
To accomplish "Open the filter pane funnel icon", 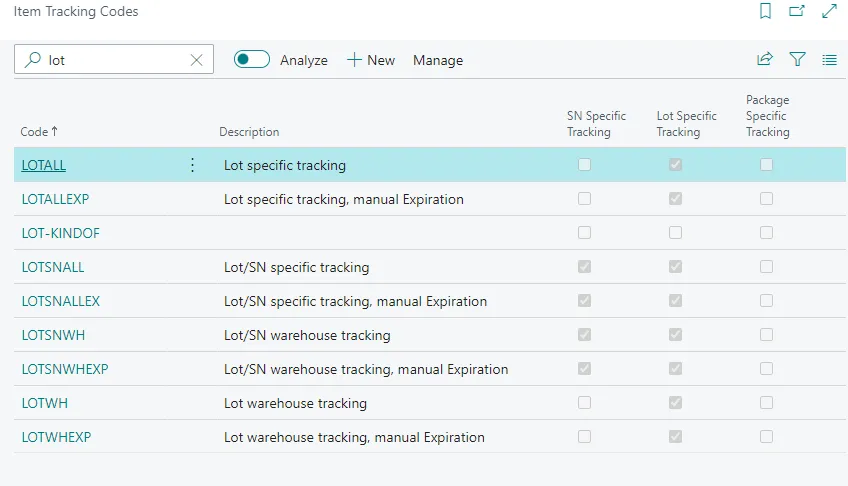I will click(x=797, y=60).
